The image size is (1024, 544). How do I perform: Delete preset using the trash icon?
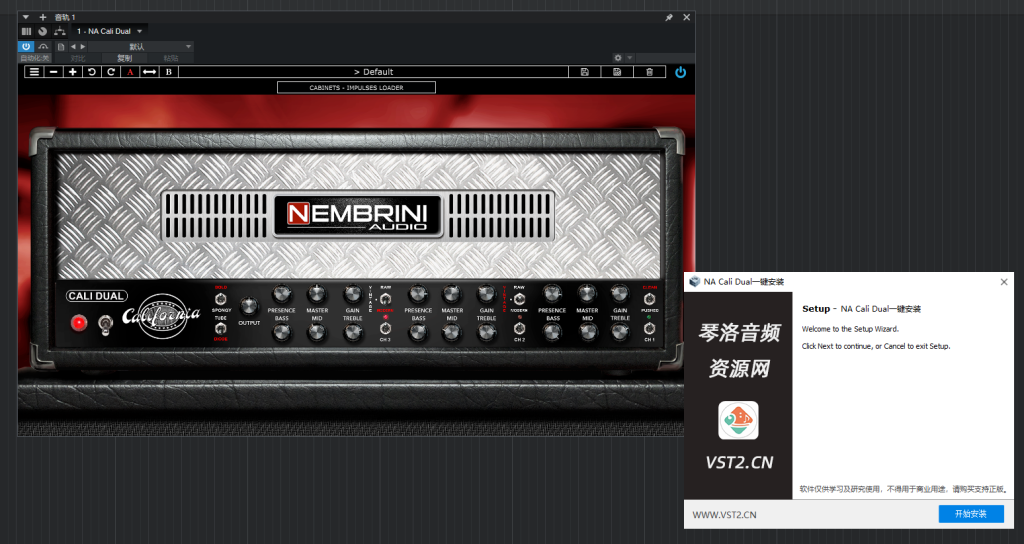tap(649, 72)
